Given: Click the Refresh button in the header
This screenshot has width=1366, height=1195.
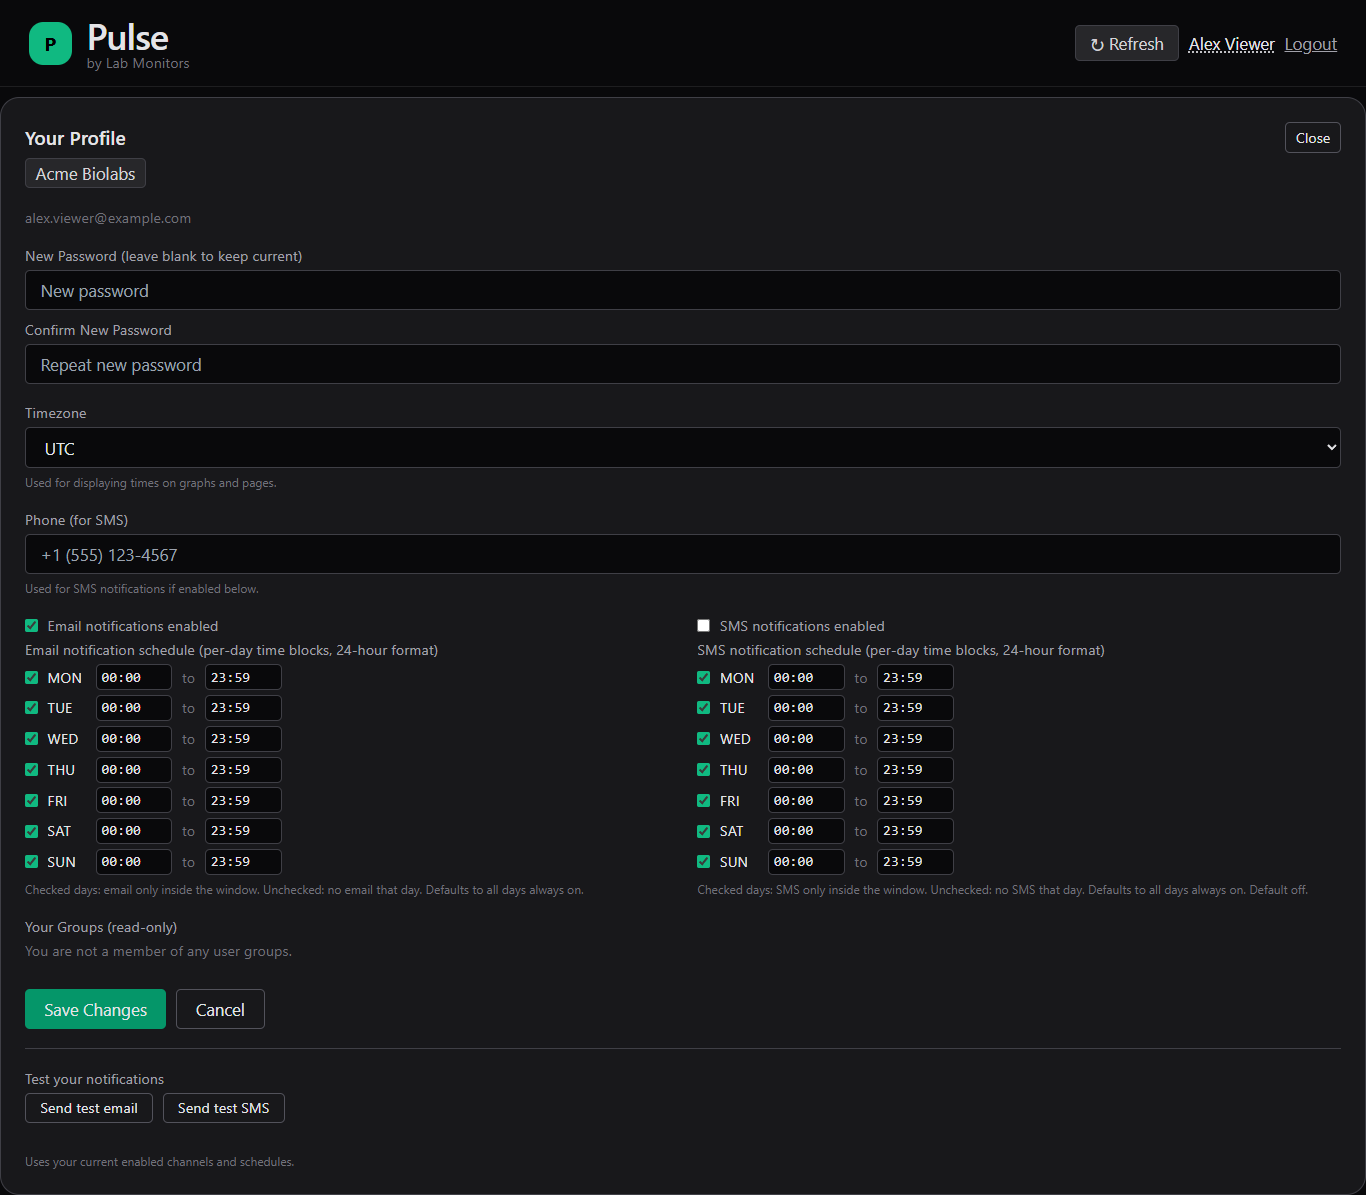Looking at the screenshot, I should click(x=1126, y=44).
